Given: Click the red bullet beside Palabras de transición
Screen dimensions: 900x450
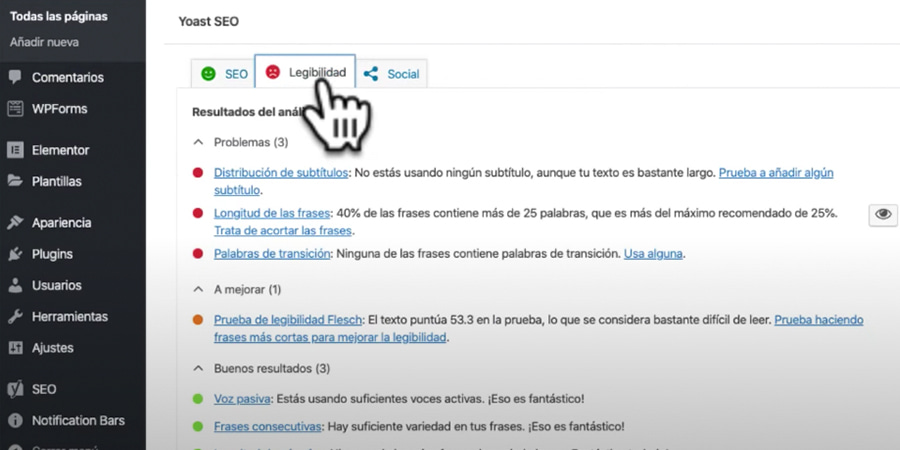Looking at the screenshot, I should coord(198,254).
